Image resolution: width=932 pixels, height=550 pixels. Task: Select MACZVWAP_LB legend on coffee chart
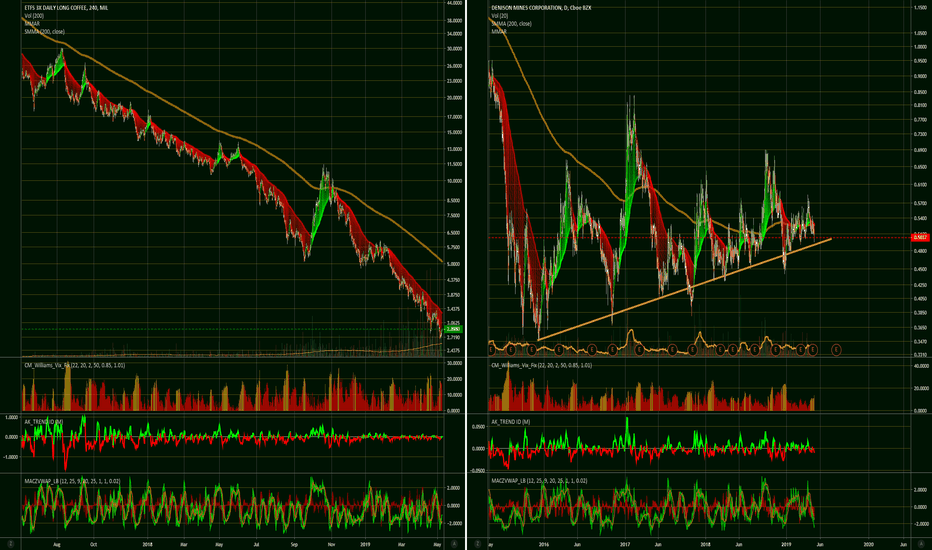pyautogui.click(x=72, y=481)
